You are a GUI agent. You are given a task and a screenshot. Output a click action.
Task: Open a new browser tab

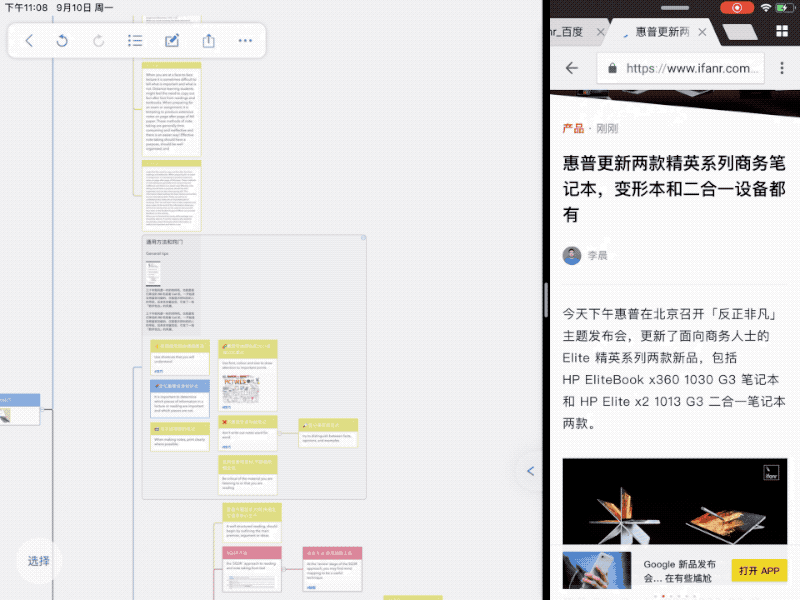(x=740, y=32)
